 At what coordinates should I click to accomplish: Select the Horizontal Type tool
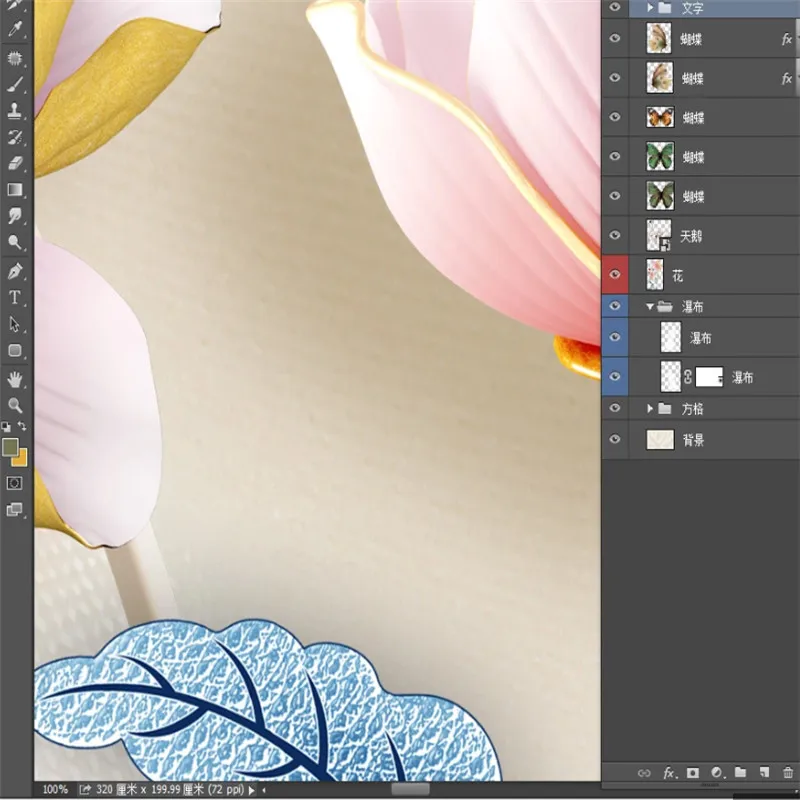tap(15, 297)
